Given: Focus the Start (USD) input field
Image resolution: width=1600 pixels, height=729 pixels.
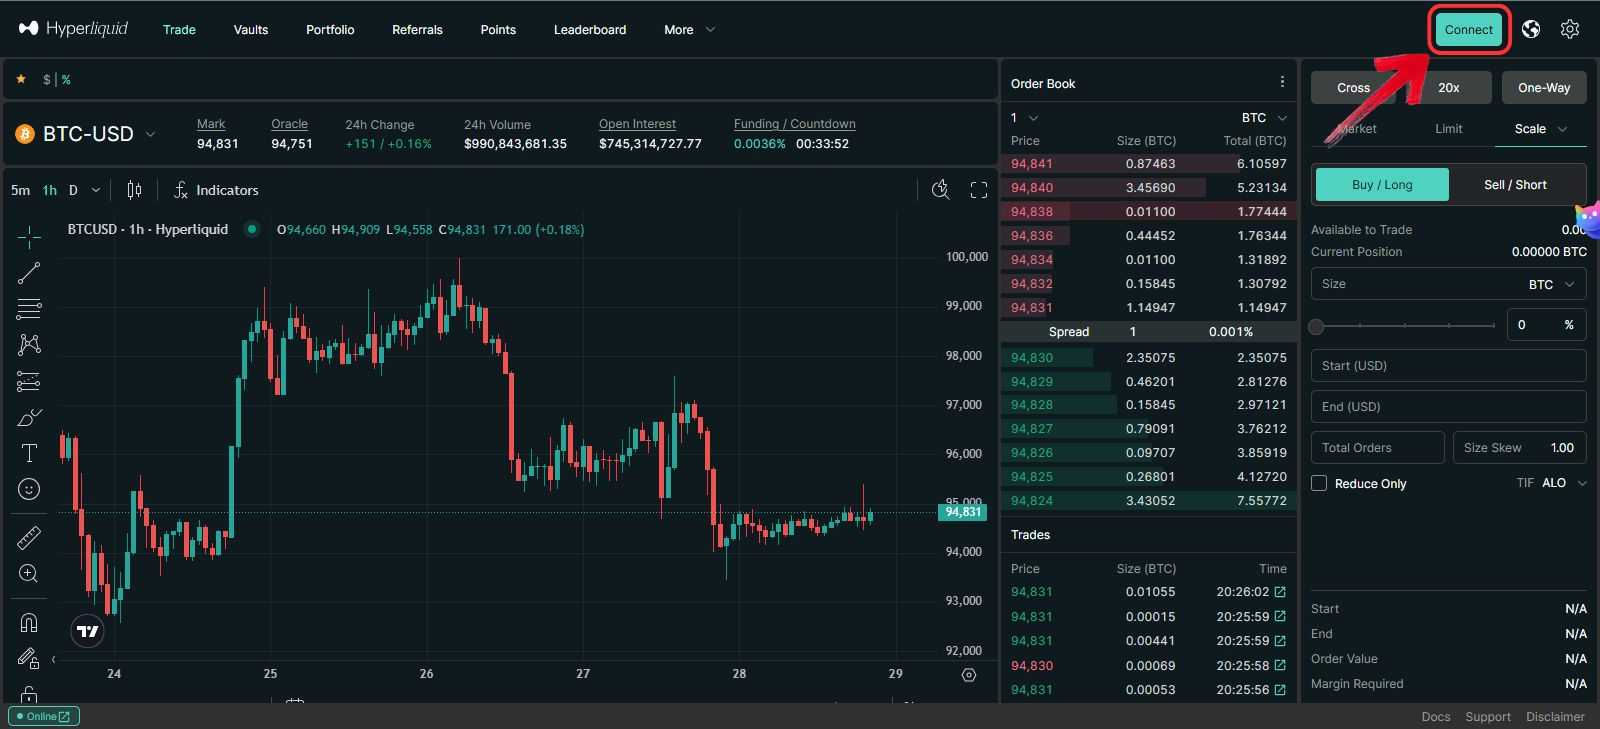Looking at the screenshot, I should point(1448,365).
